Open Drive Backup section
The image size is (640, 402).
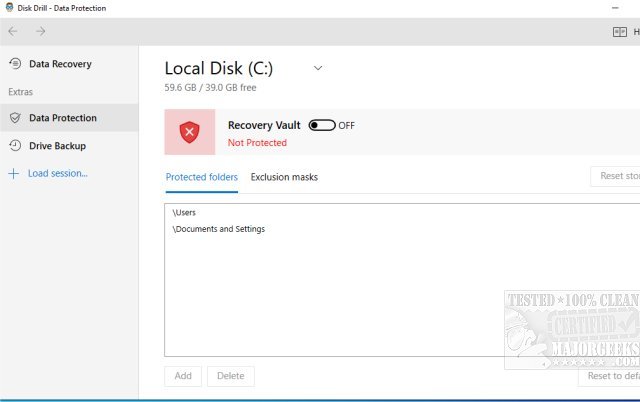click(x=58, y=146)
